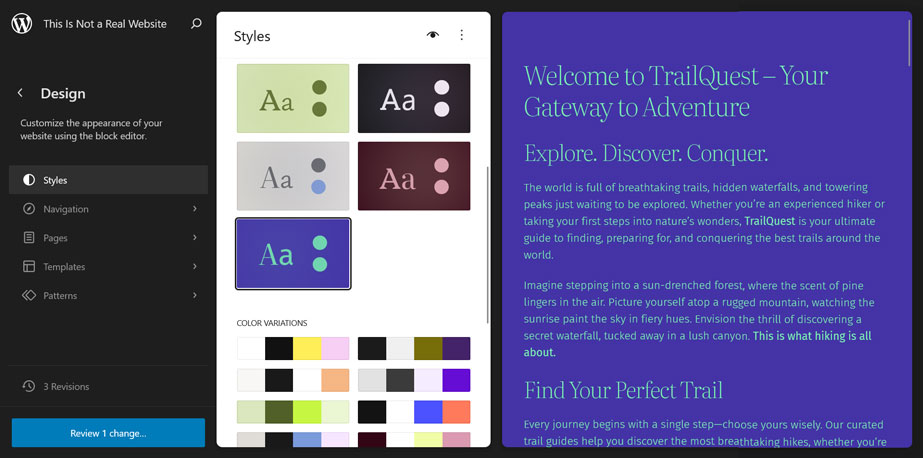Click the Templates layout icon
The width and height of the screenshot is (923, 458).
[x=29, y=267]
